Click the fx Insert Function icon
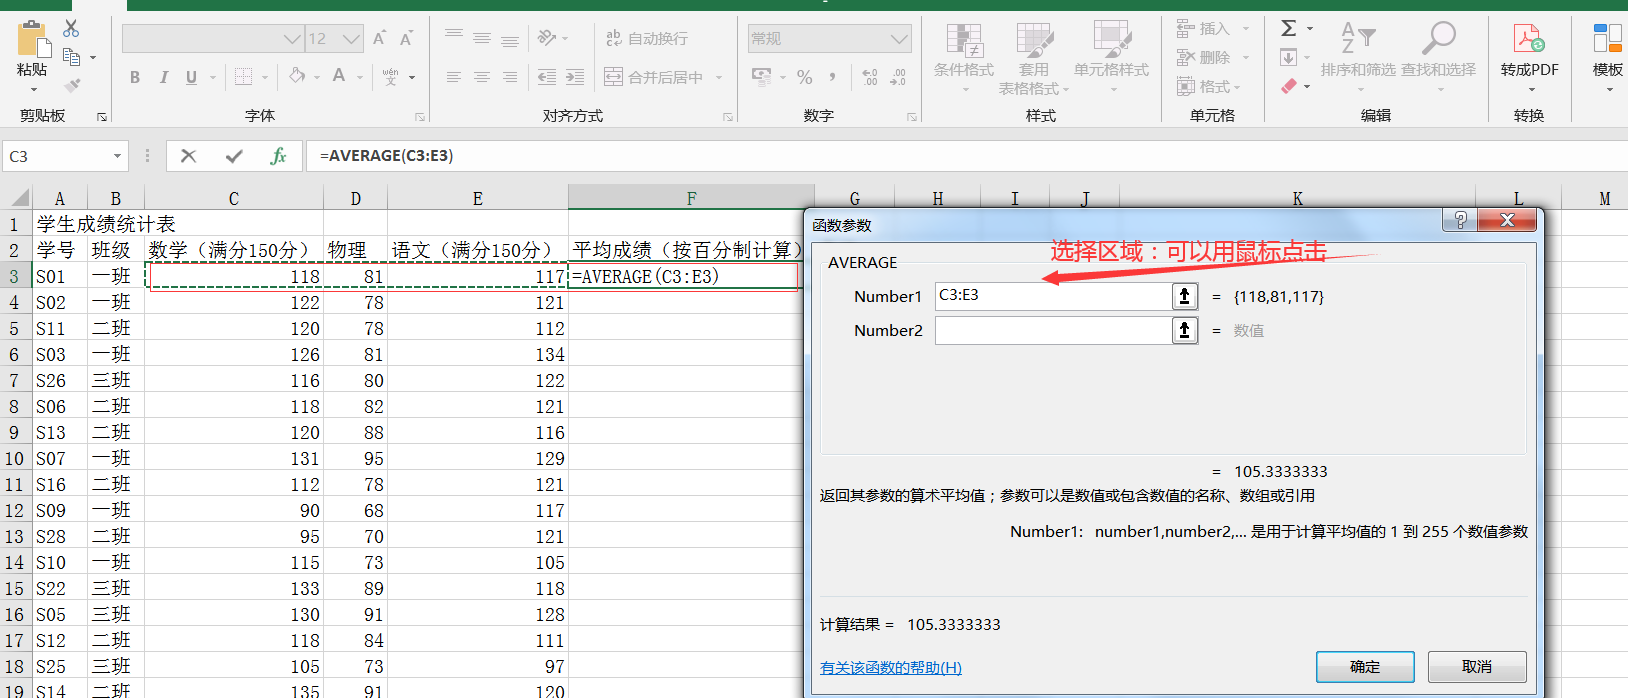 tap(278, 156)
